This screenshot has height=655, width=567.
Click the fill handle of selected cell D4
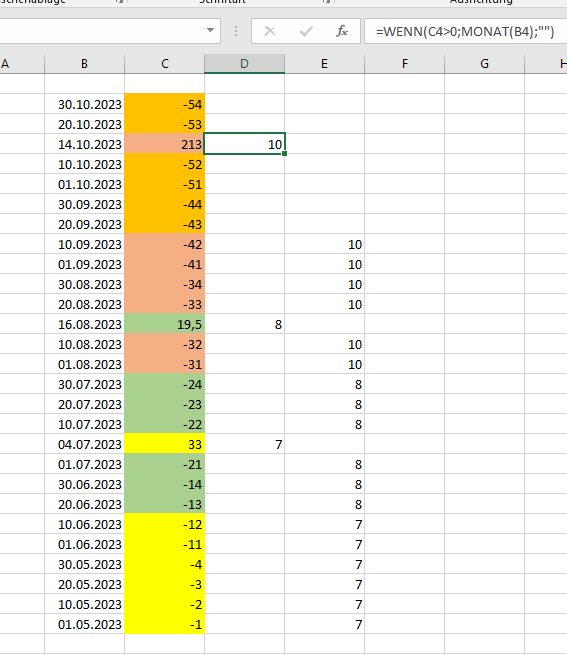(285, 154)
